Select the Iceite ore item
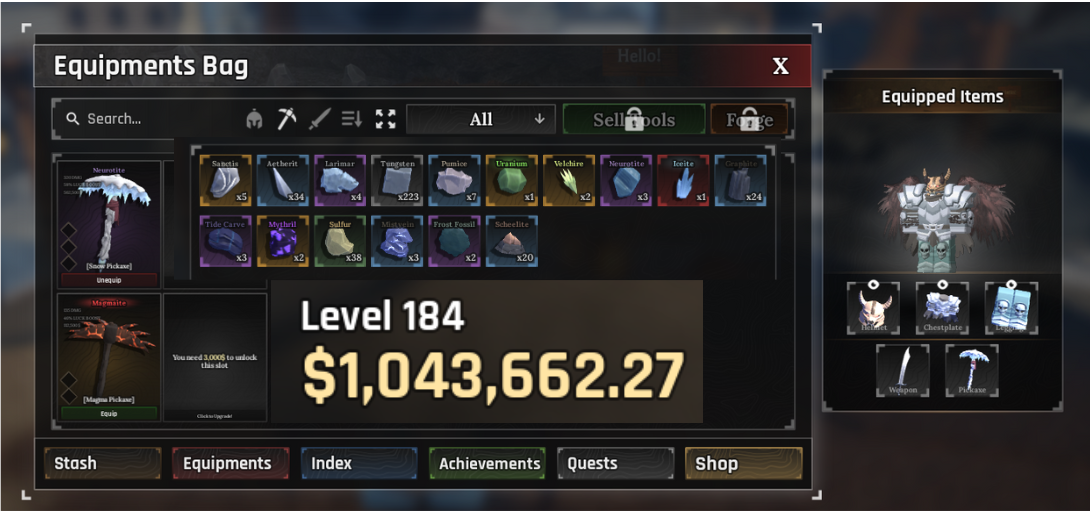This screenshot has height=512, width=1090. point(683,181)
